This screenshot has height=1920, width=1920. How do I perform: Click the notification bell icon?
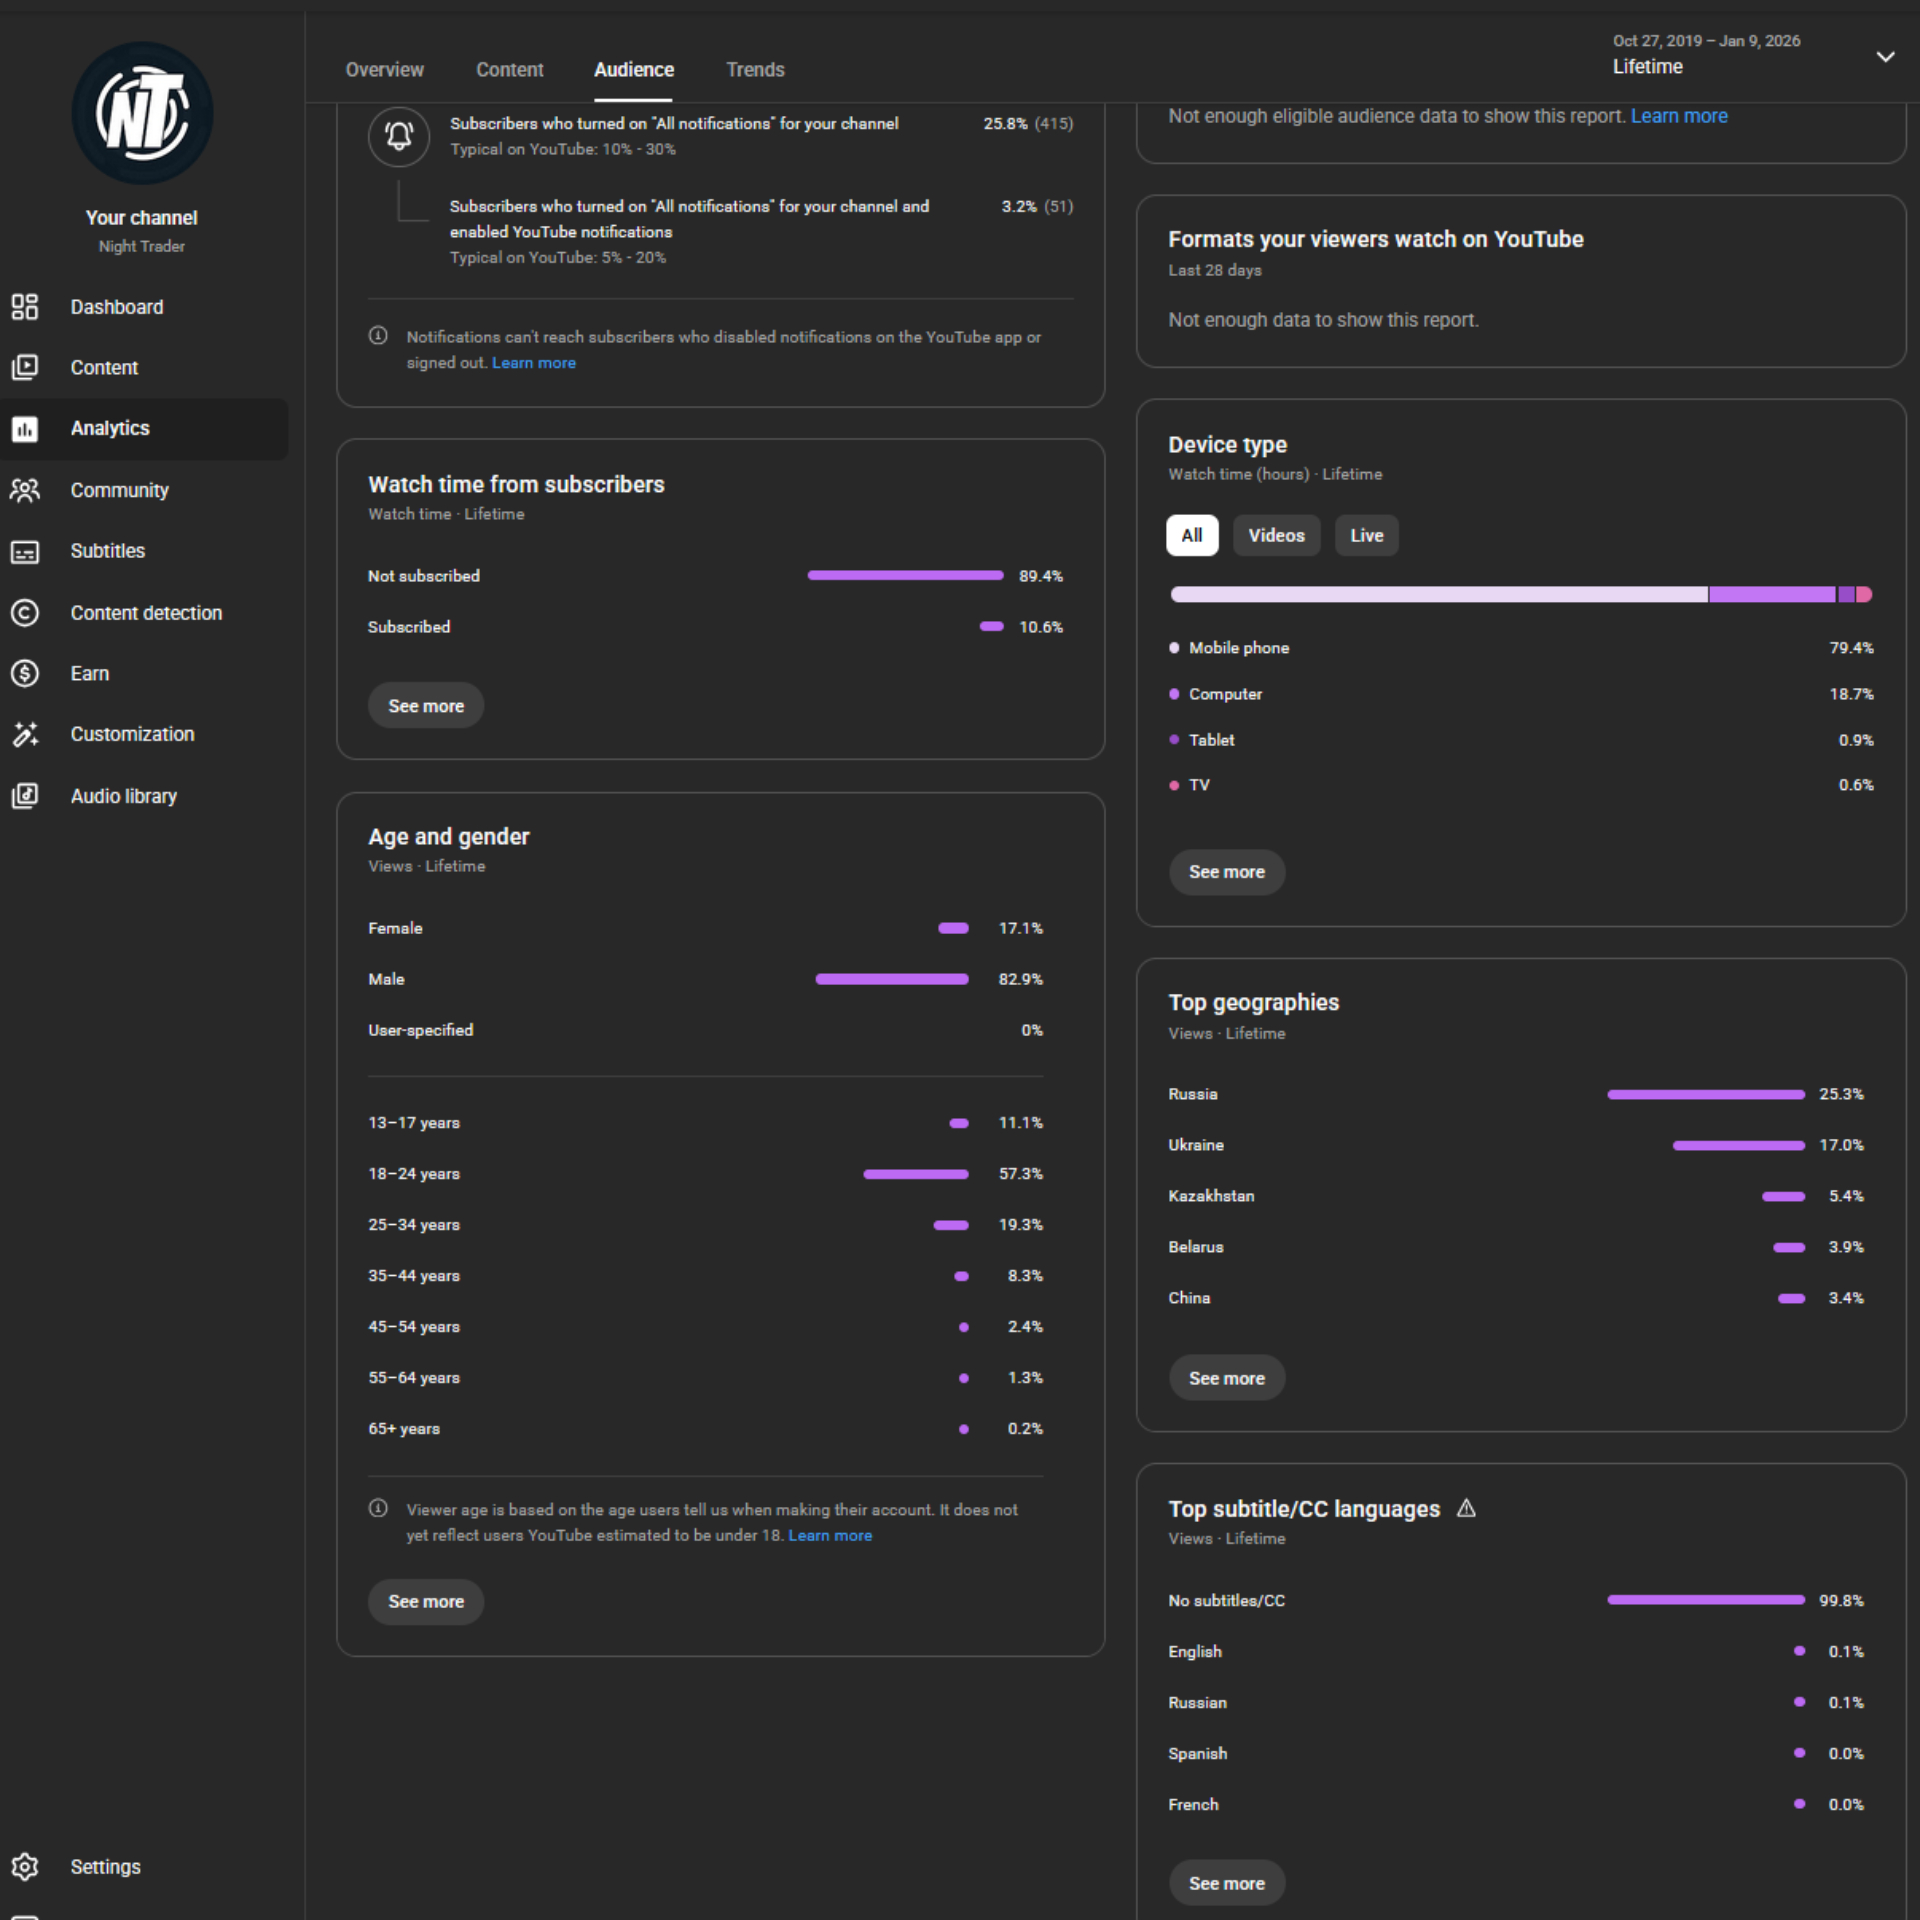click(x=399, y=136)
